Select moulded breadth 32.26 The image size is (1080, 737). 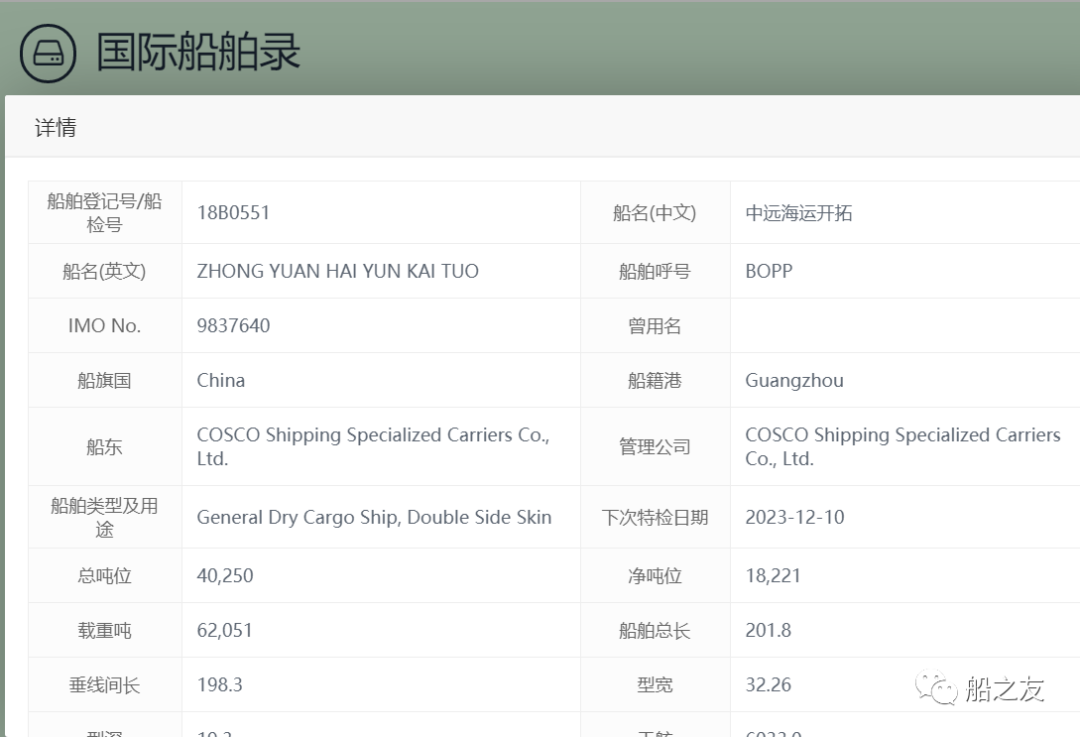coord(768,685)
